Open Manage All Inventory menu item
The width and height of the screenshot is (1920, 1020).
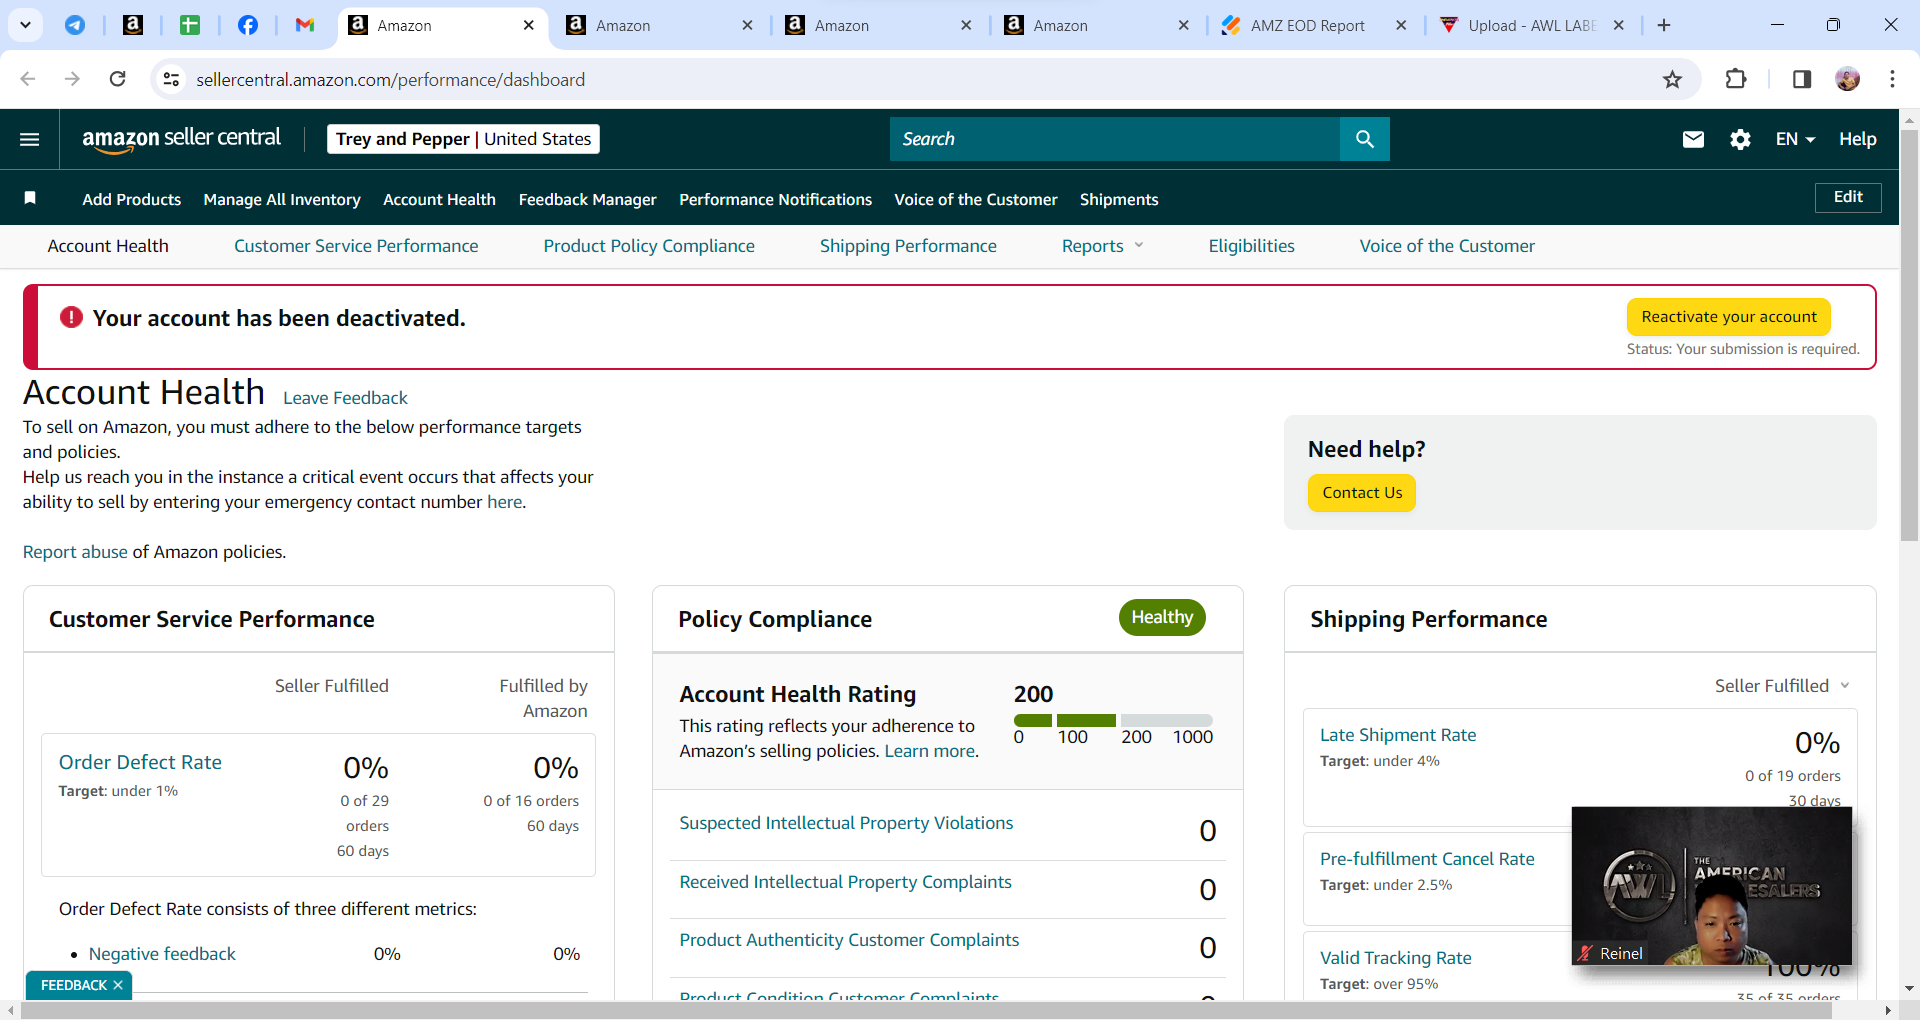click(x=282, y=200)
